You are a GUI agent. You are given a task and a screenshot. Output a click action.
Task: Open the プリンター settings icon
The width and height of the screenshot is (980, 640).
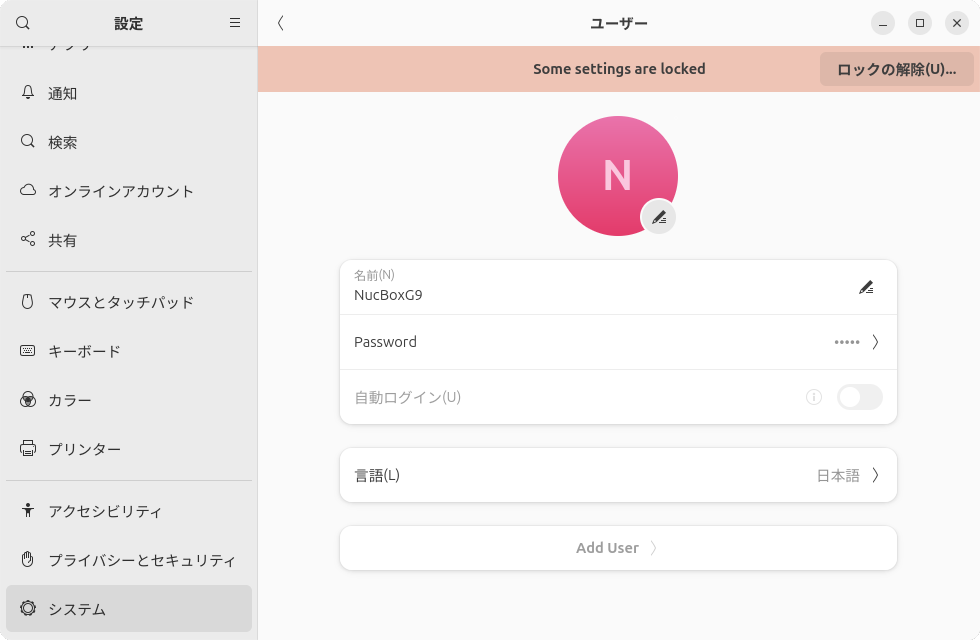click(x=27, y=449)
